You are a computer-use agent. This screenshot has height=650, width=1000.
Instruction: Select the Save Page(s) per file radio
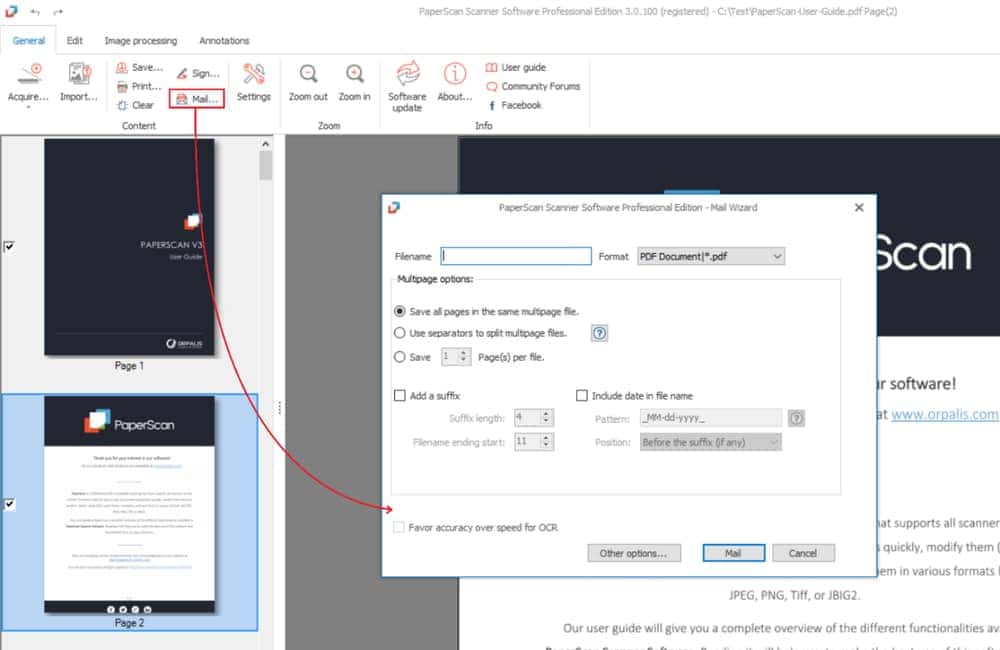pos(400,357)
